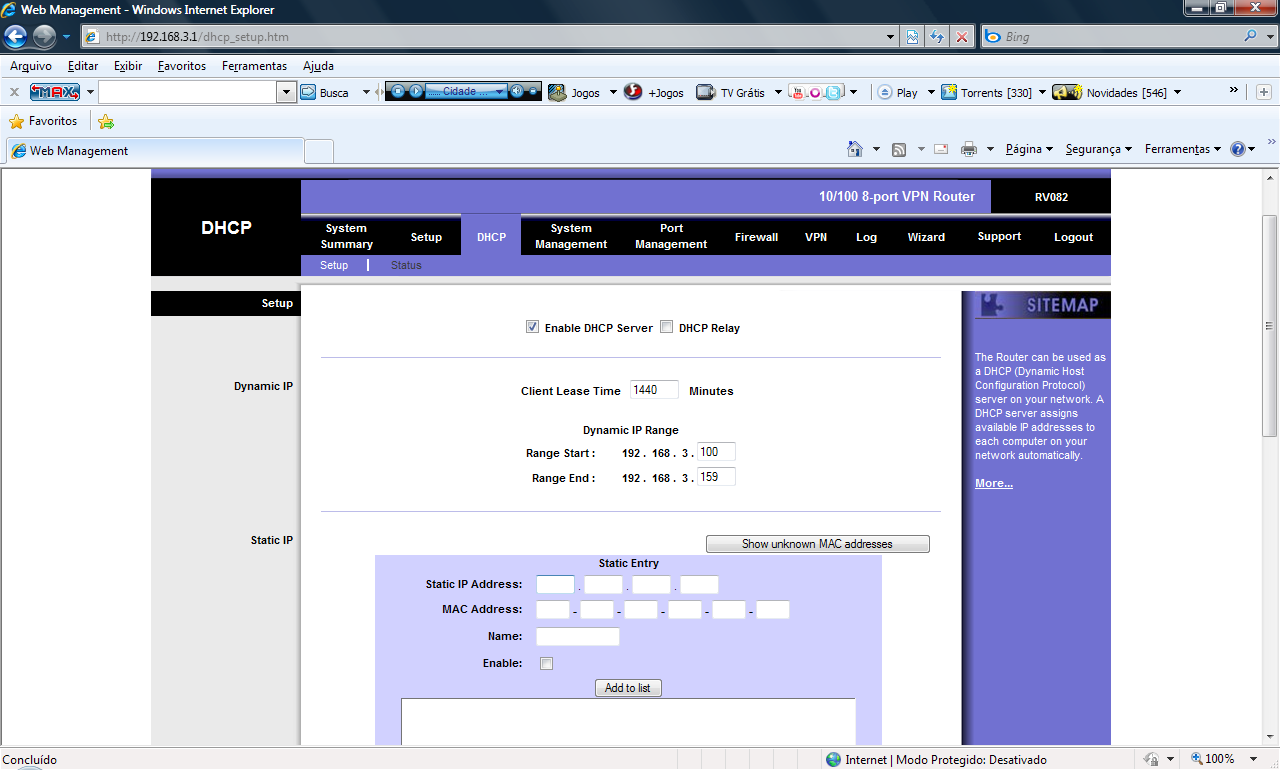The height and width of the screenshot is (770, 1280).
Task: Open the Arquivo menu
Action: (x=31, y=66)
